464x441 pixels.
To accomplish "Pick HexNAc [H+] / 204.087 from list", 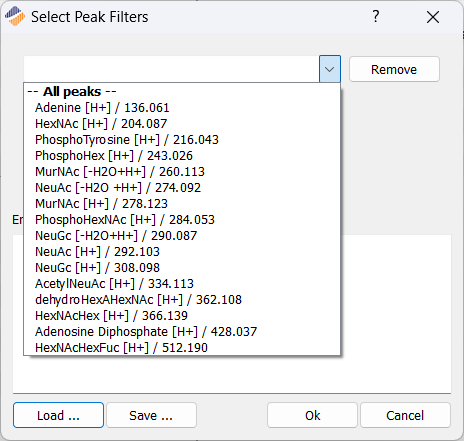I will point(182,124).
